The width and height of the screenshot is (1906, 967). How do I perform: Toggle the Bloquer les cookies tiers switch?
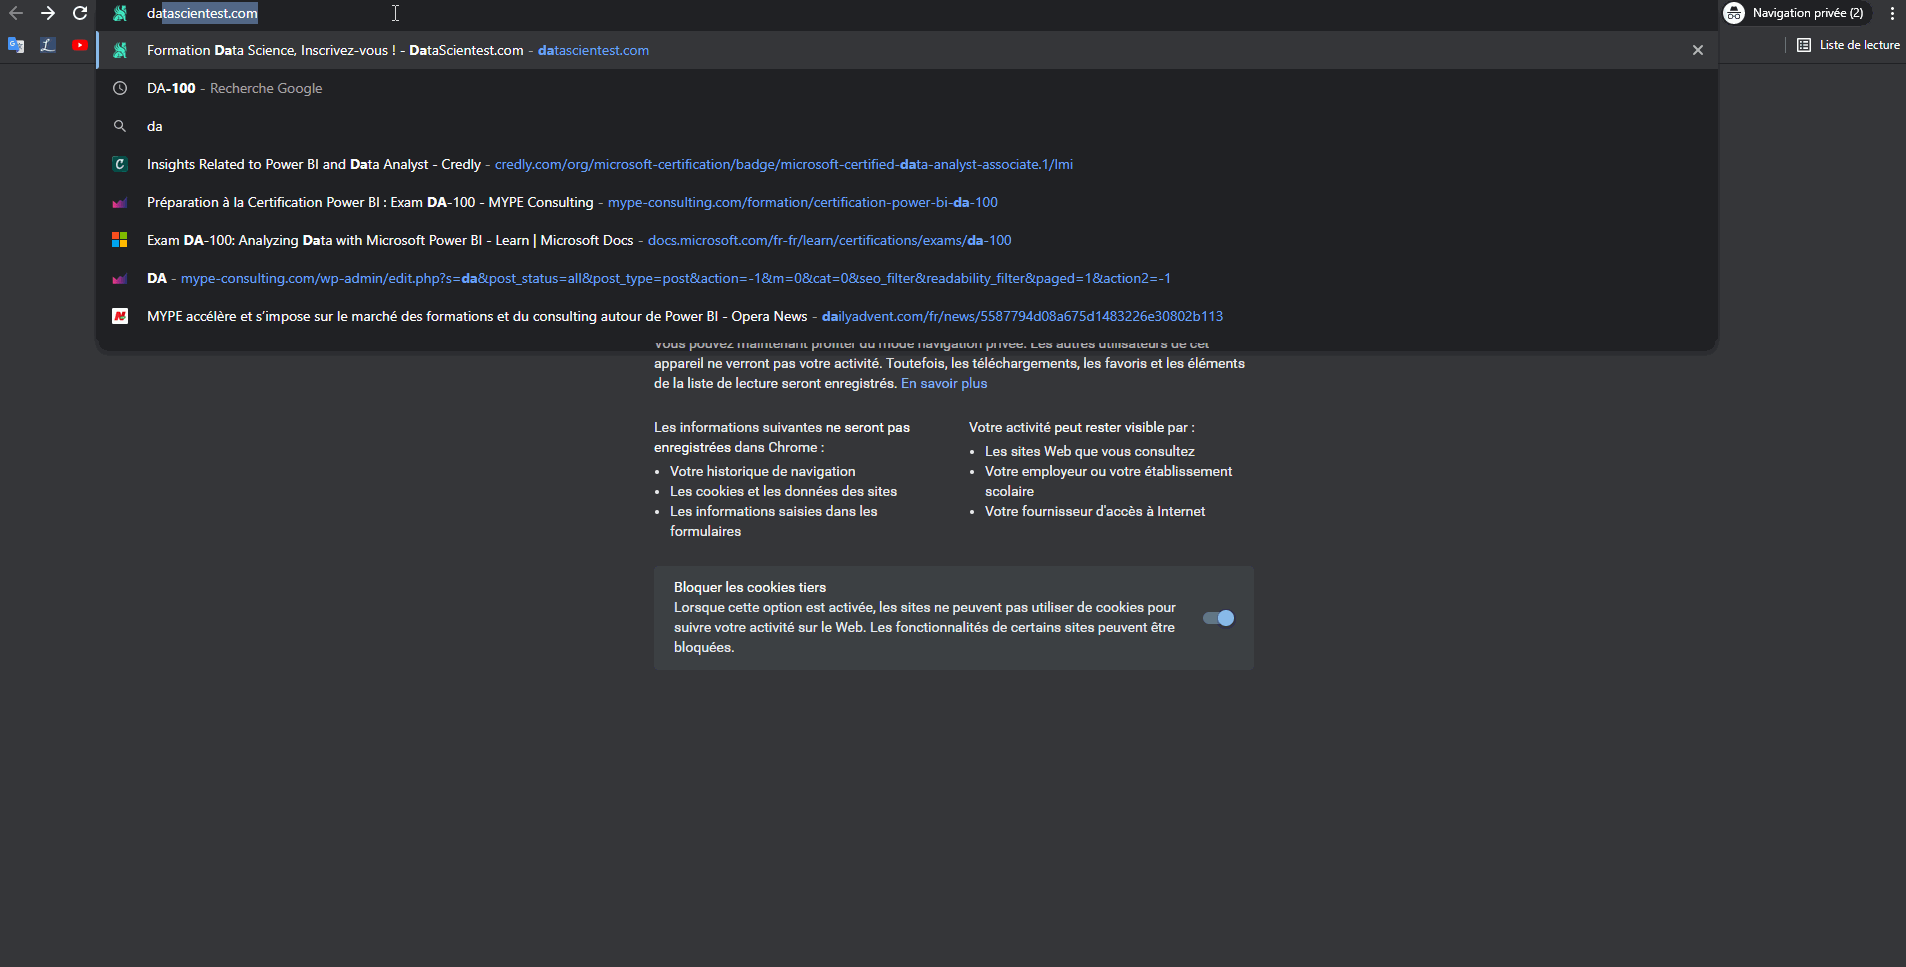tap(1218, 618)
